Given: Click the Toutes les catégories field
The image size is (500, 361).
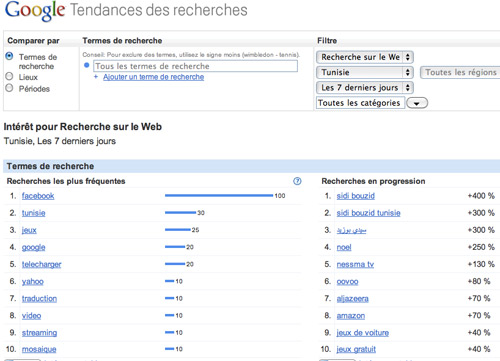Looking at the screenshot, I should [x=360, y=103].
